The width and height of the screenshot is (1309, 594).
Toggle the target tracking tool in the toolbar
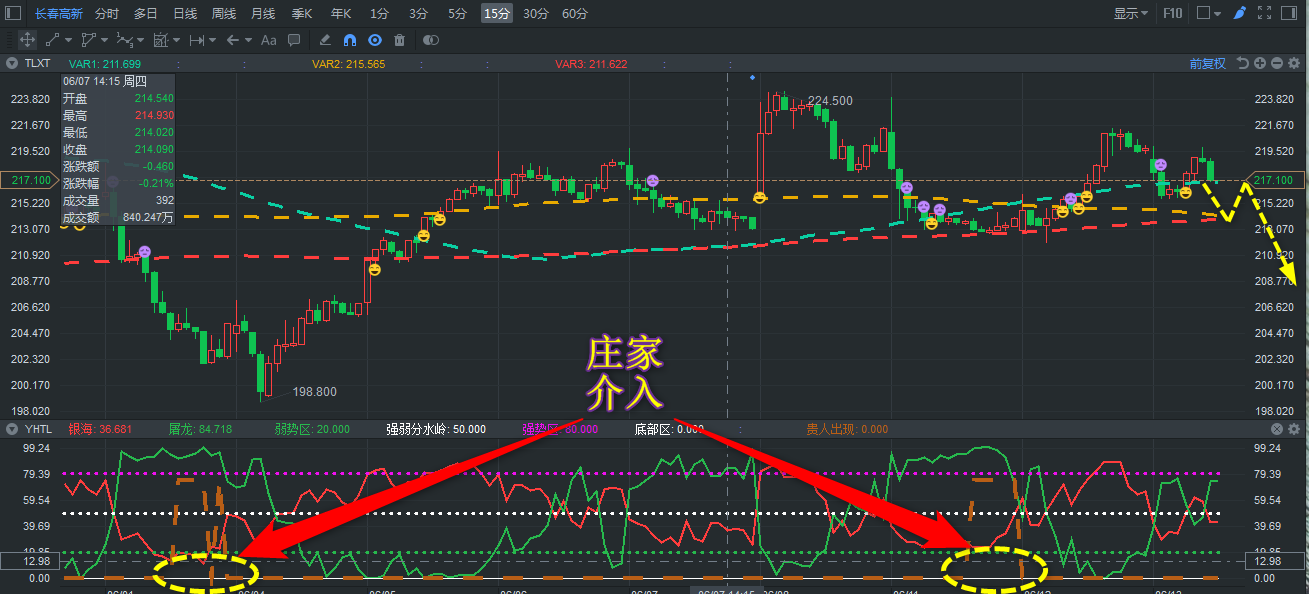pos(376,40)
